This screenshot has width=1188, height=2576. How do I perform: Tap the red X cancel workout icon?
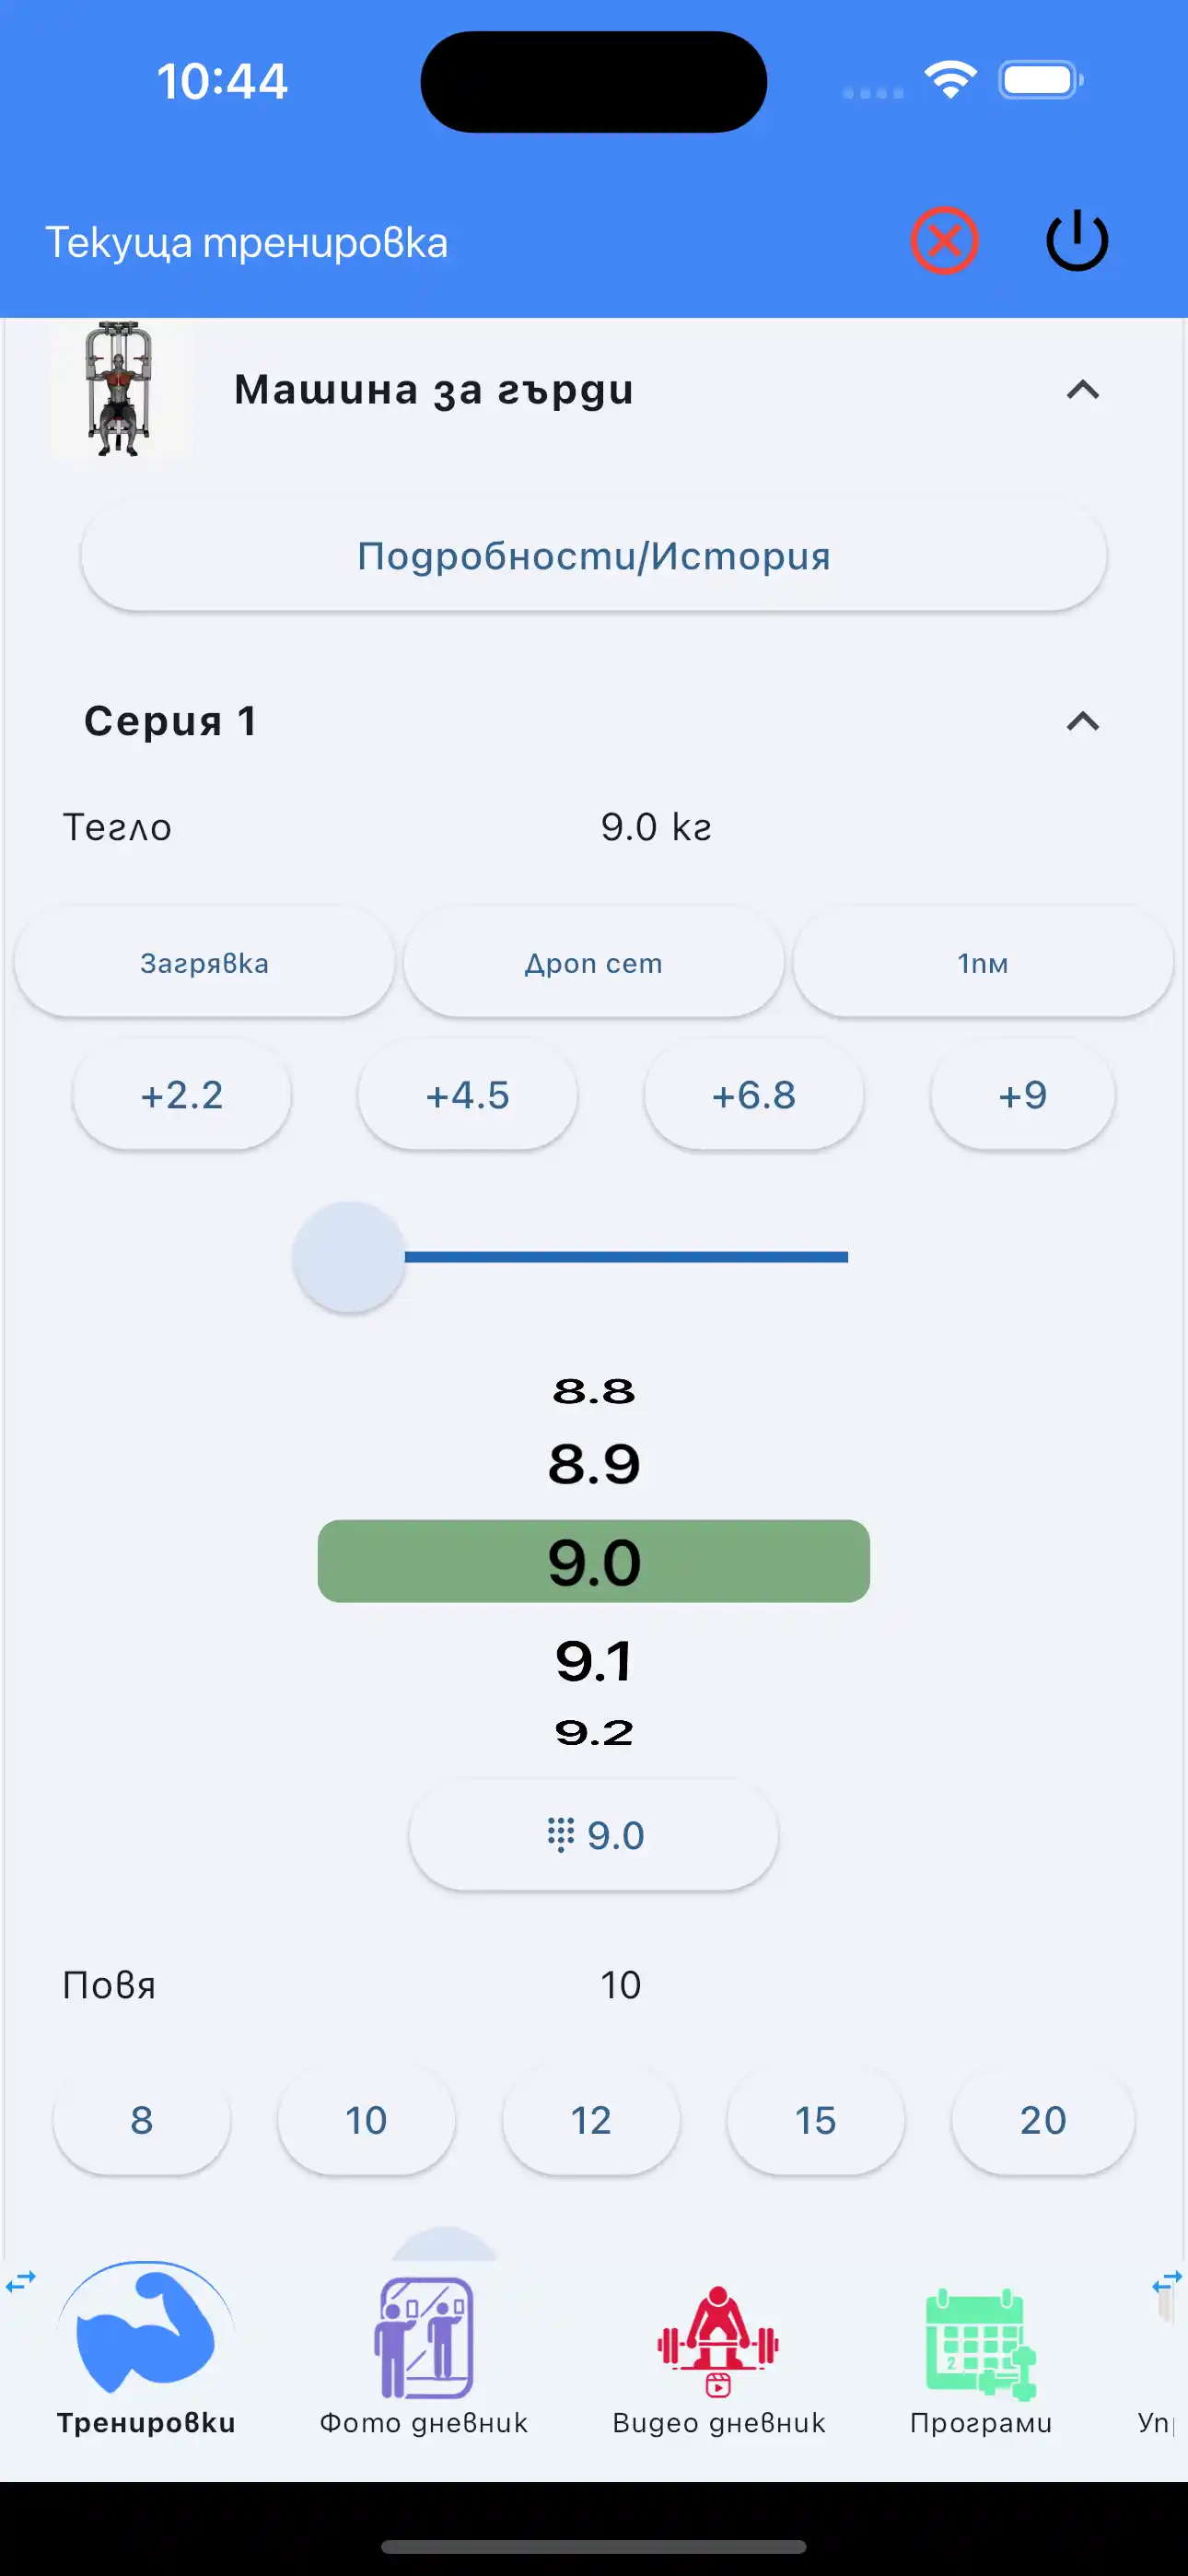(x=943, y=241)
